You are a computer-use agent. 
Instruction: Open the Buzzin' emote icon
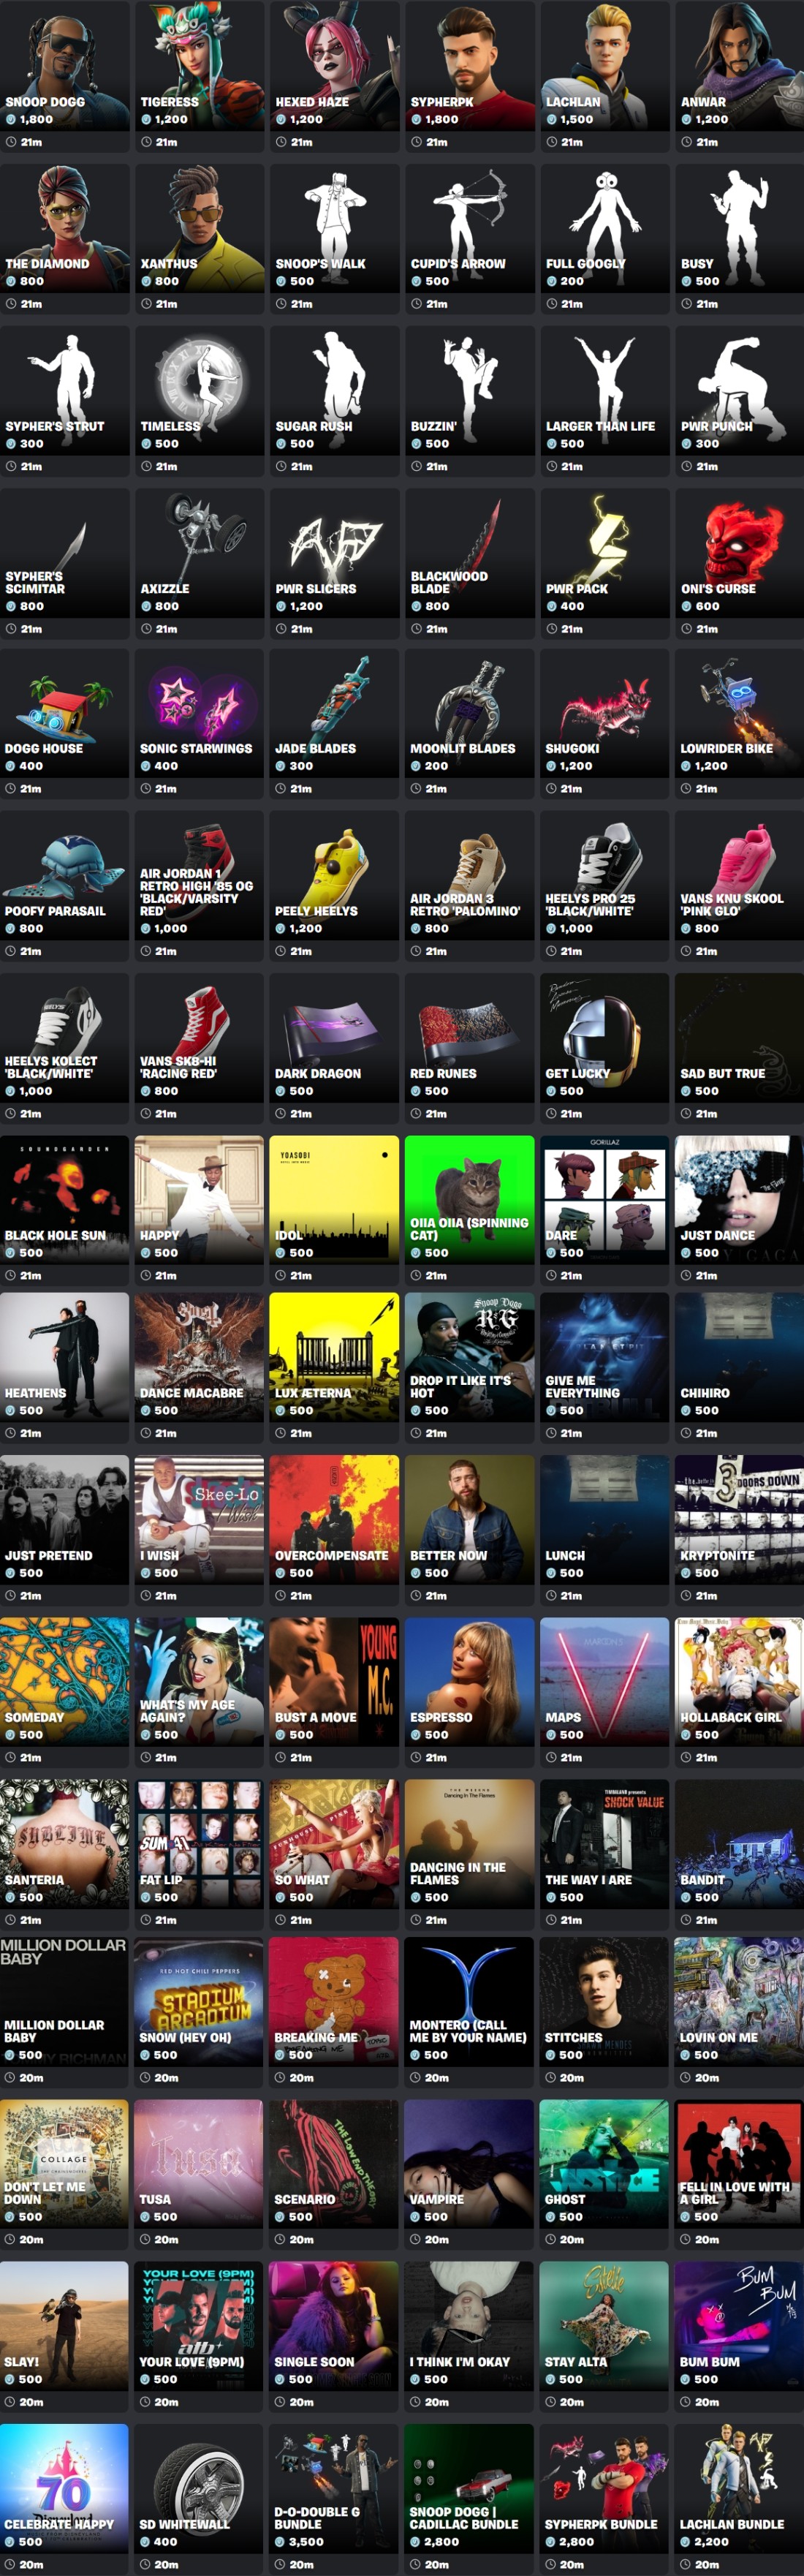coord(470,390)
